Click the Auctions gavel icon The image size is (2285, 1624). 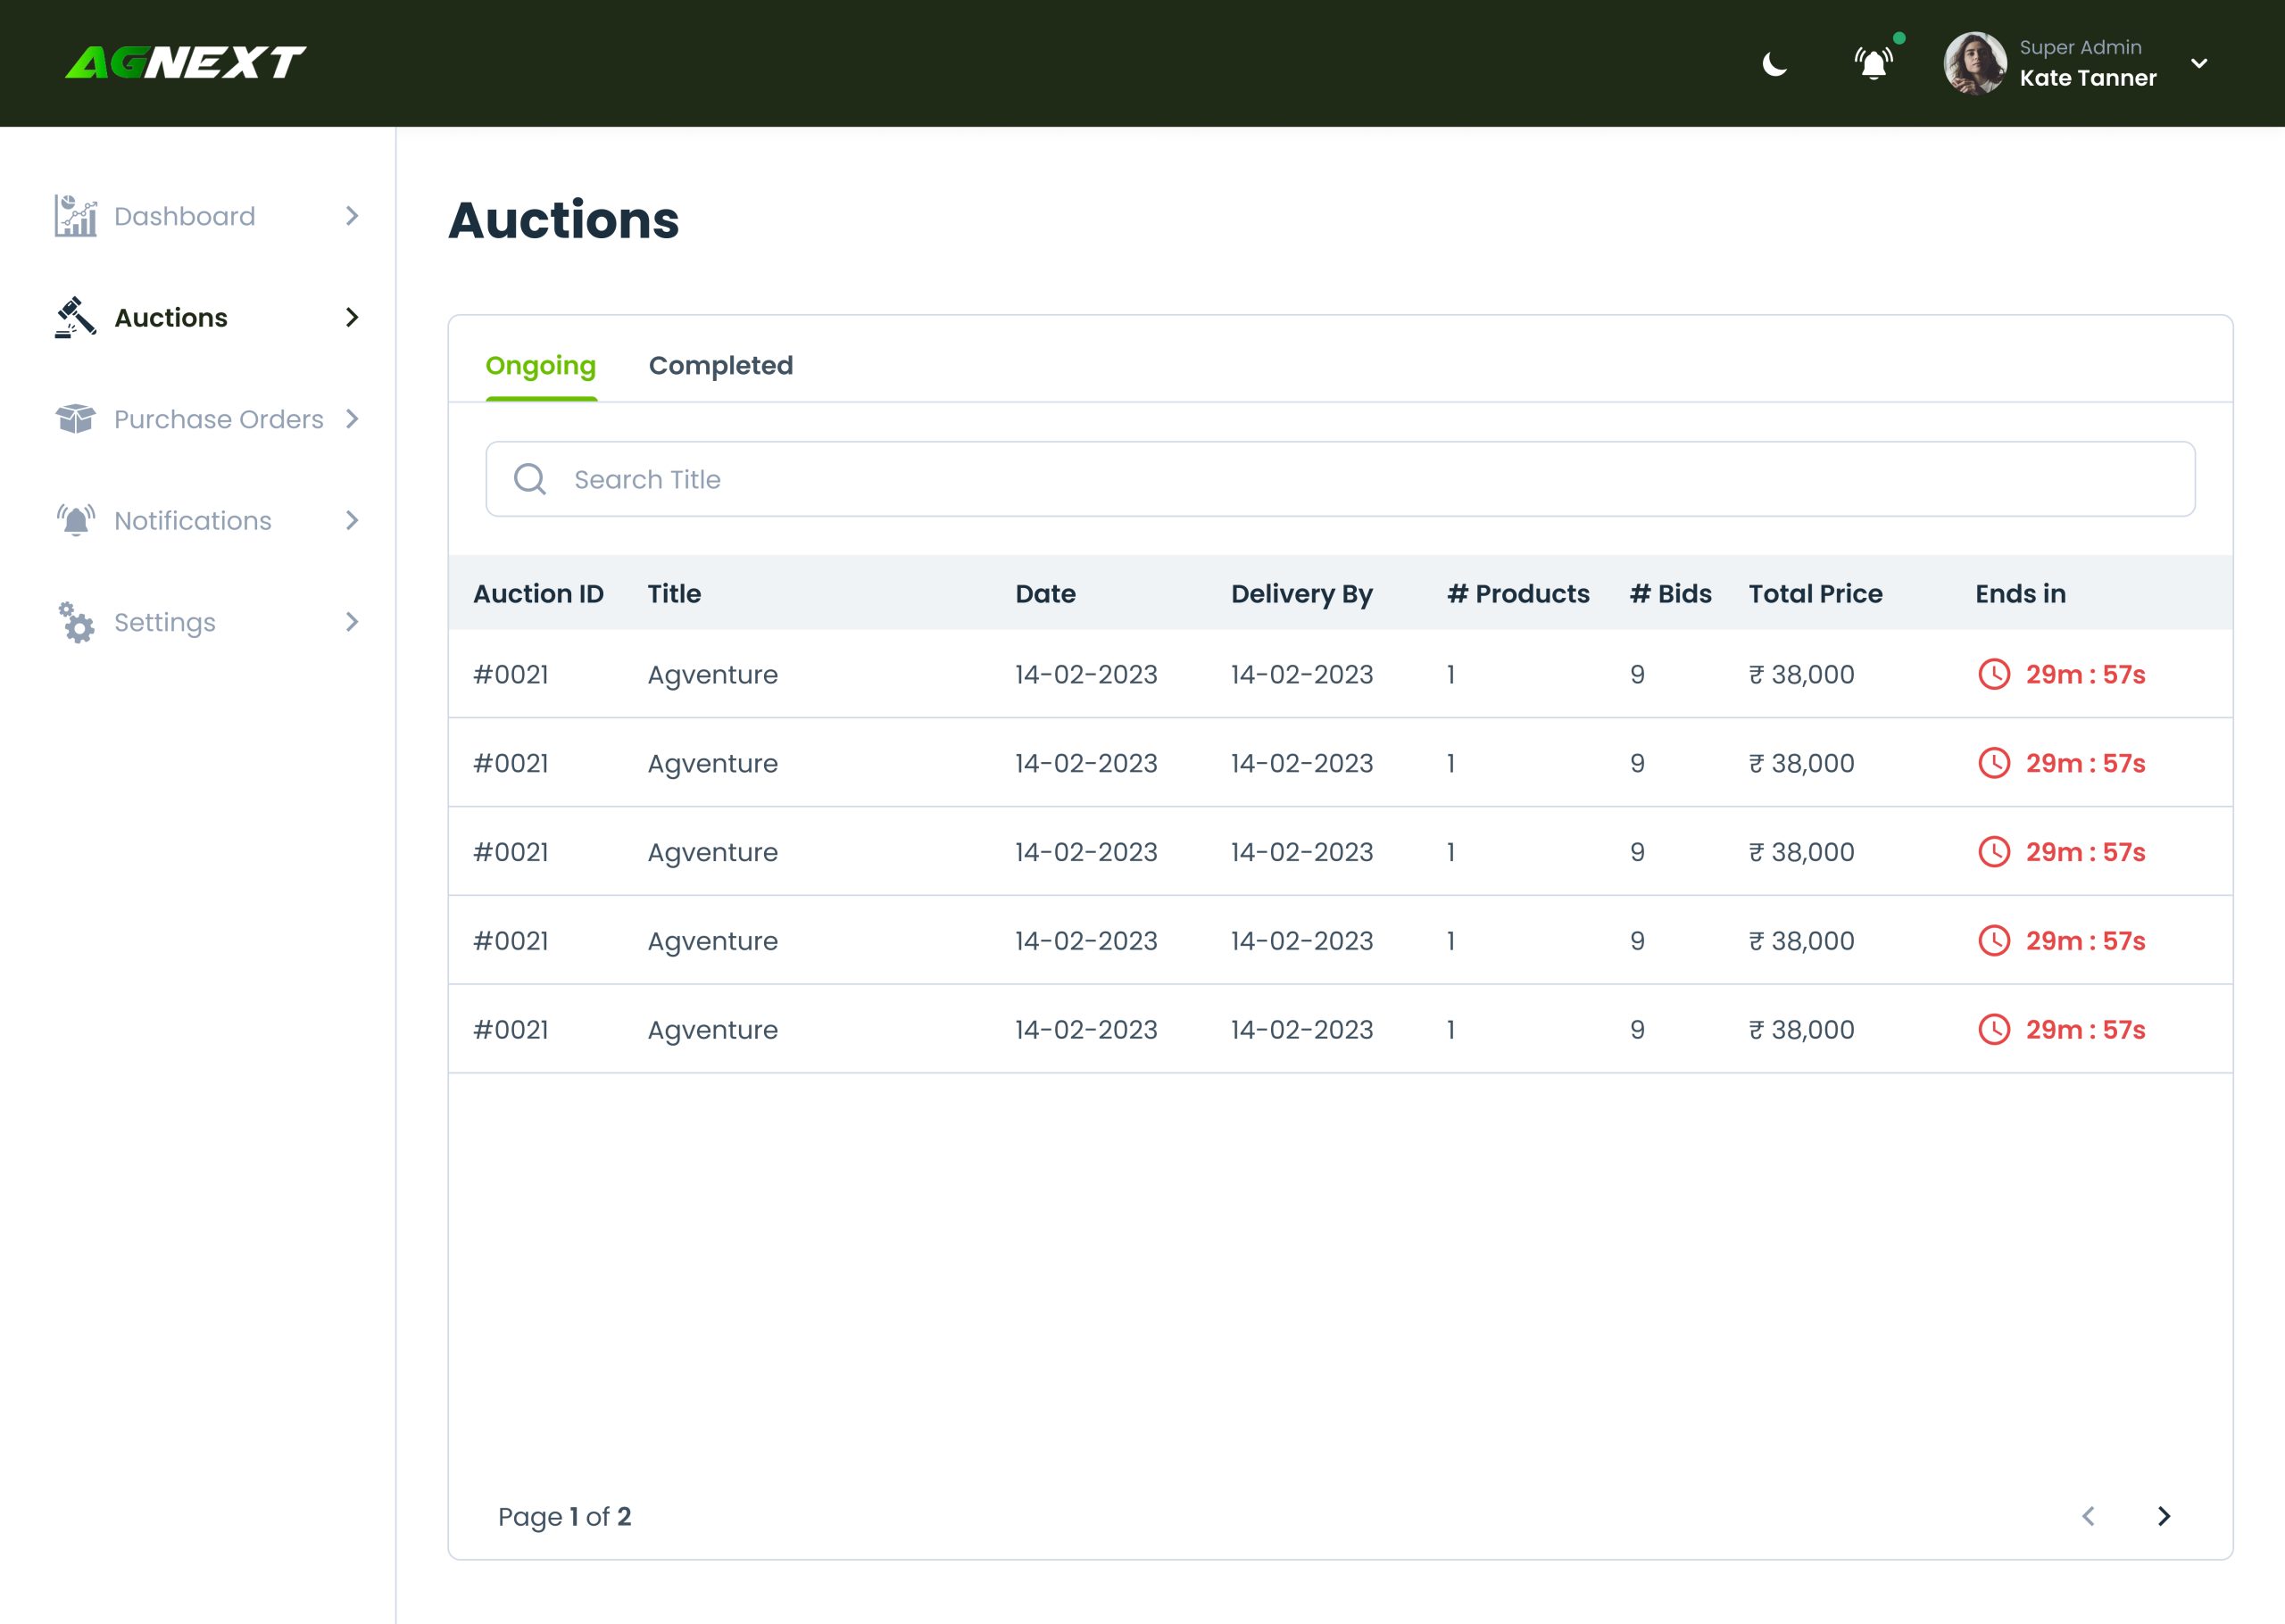tap(76, 318)
